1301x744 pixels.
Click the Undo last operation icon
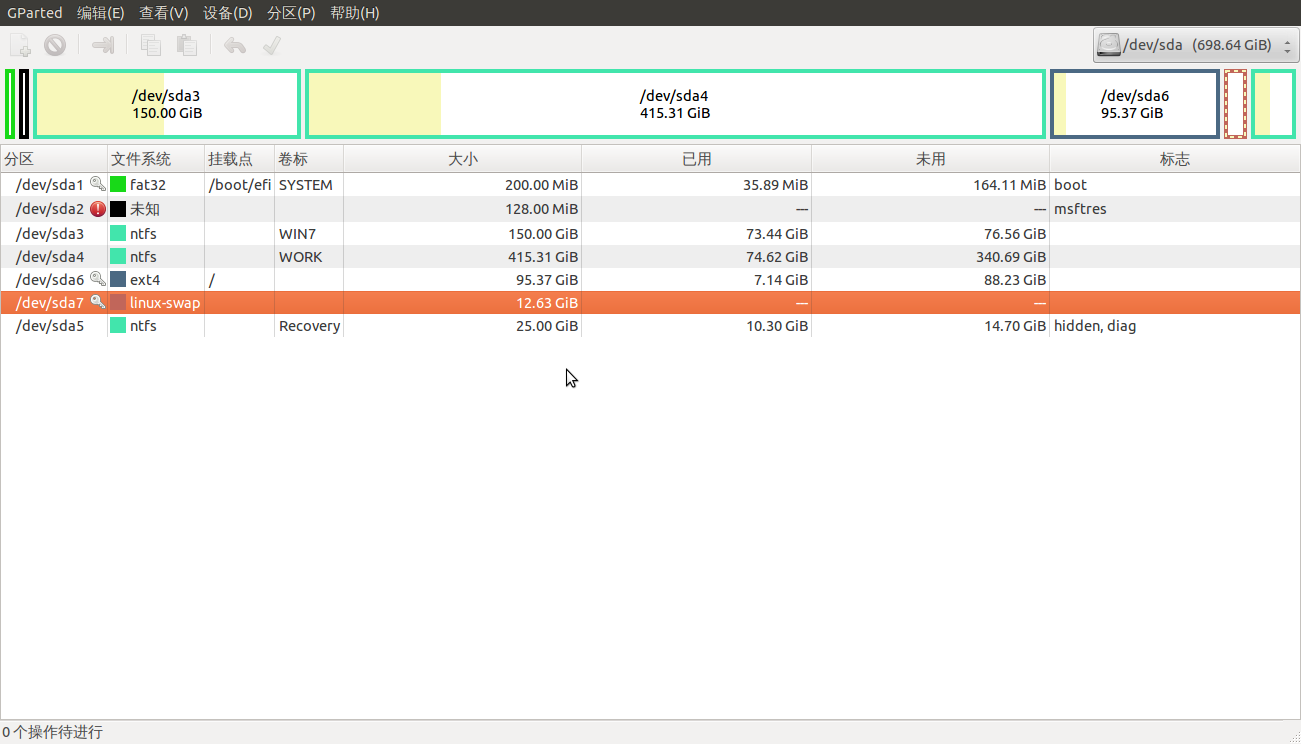(x=235, y=45)
